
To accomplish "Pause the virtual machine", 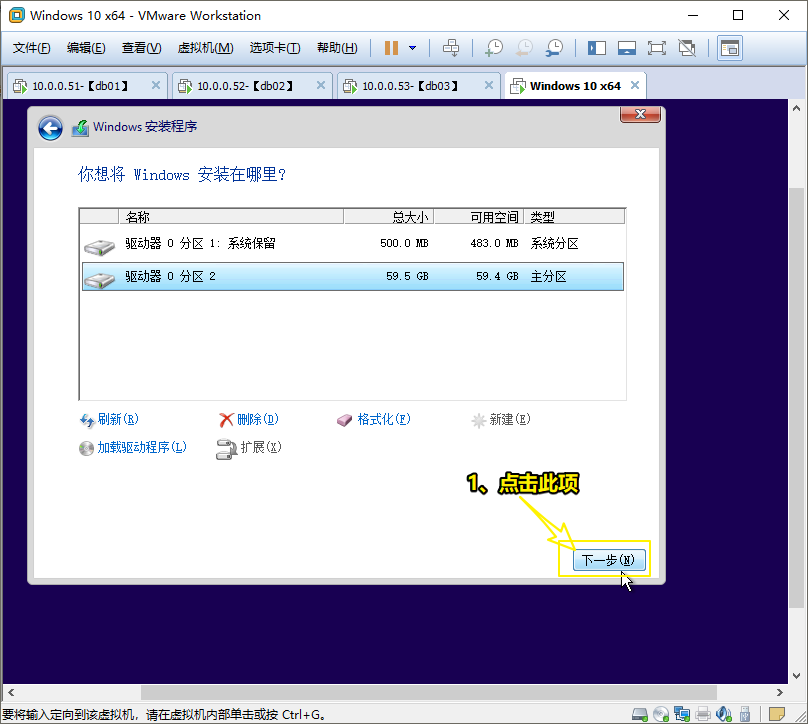I will 391,48.
